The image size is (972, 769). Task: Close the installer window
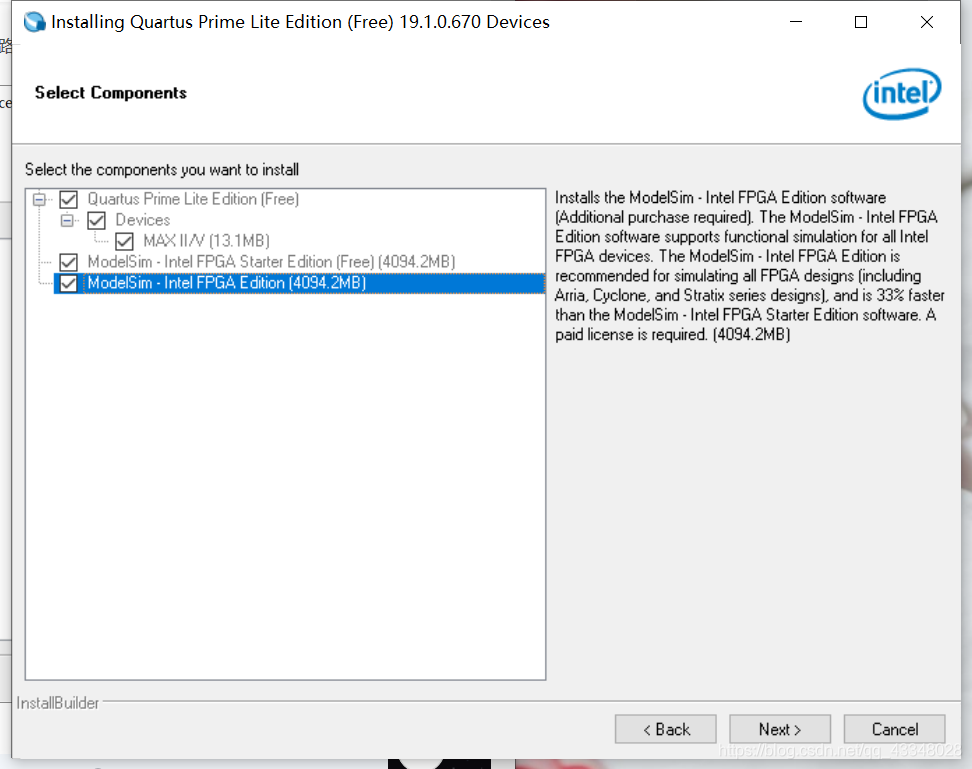coord(927,22)
